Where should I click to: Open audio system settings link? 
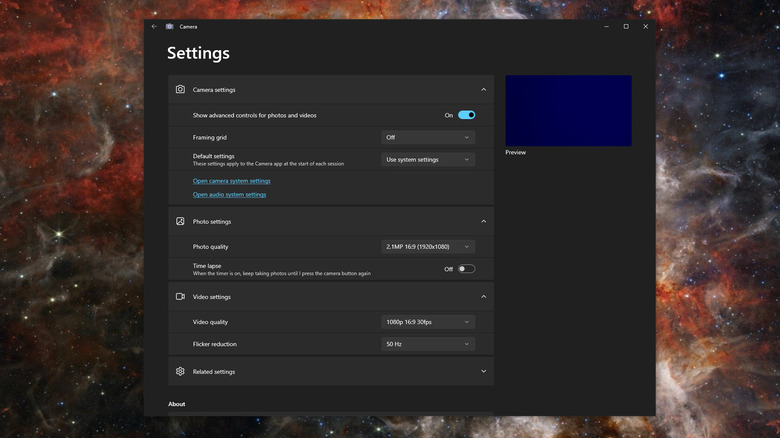[229, 195]
